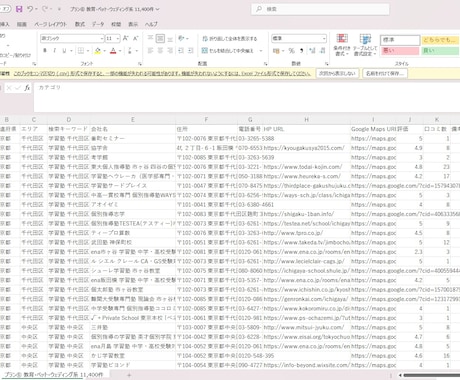
Task: Open the number format 標準 dropdown
Action: 324,39
